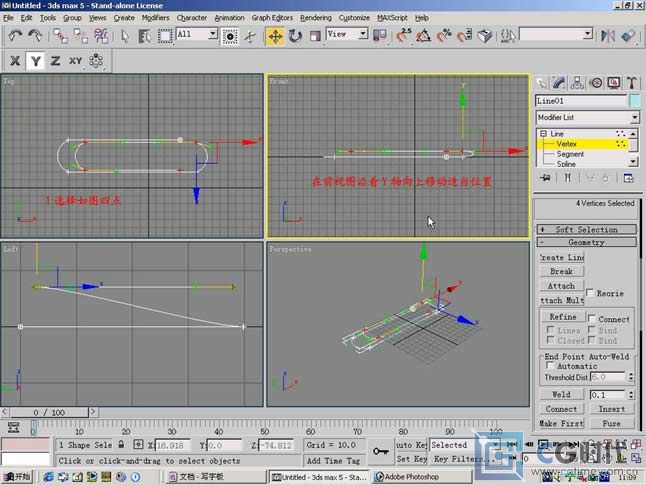Click the Line01 object name field
646x485 pixels.
click(x=581, y=101)
